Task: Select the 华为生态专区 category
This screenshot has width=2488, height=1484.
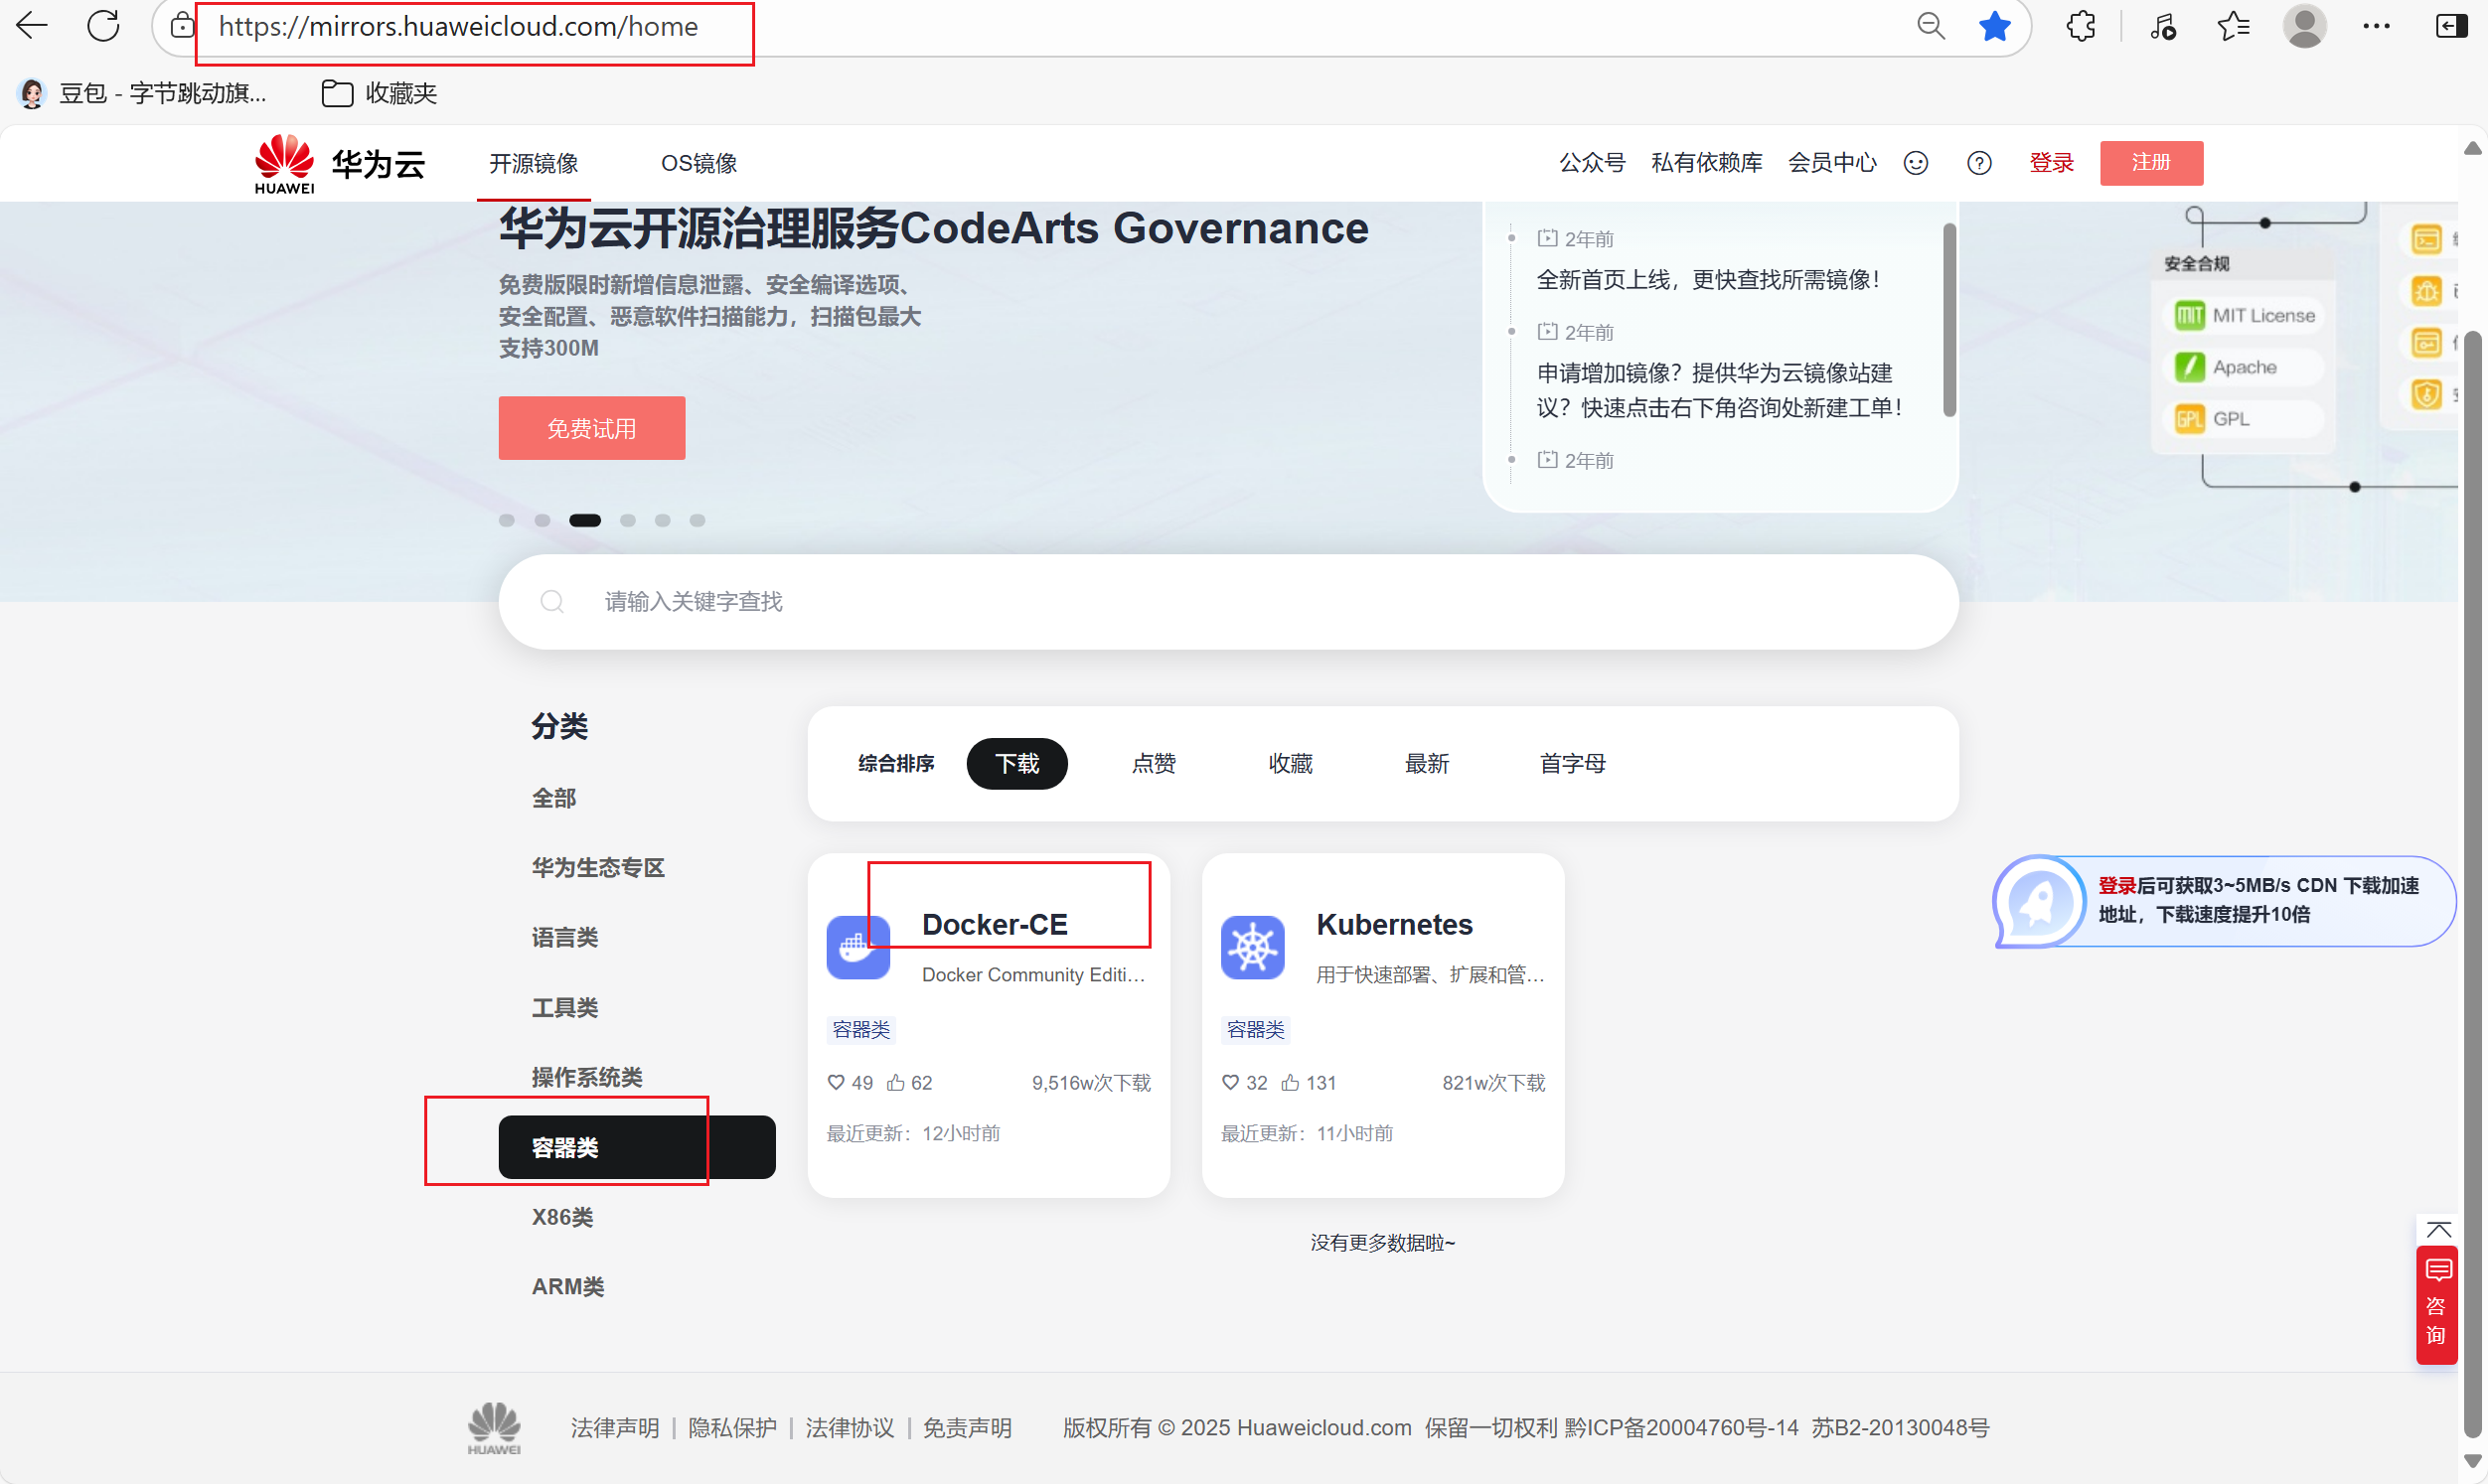Action: pyautogui.click(x=598, y=867)
